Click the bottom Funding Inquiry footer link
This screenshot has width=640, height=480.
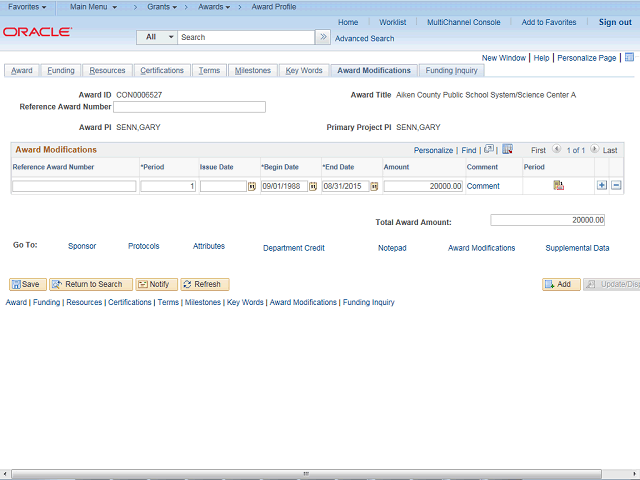(369, 302)
